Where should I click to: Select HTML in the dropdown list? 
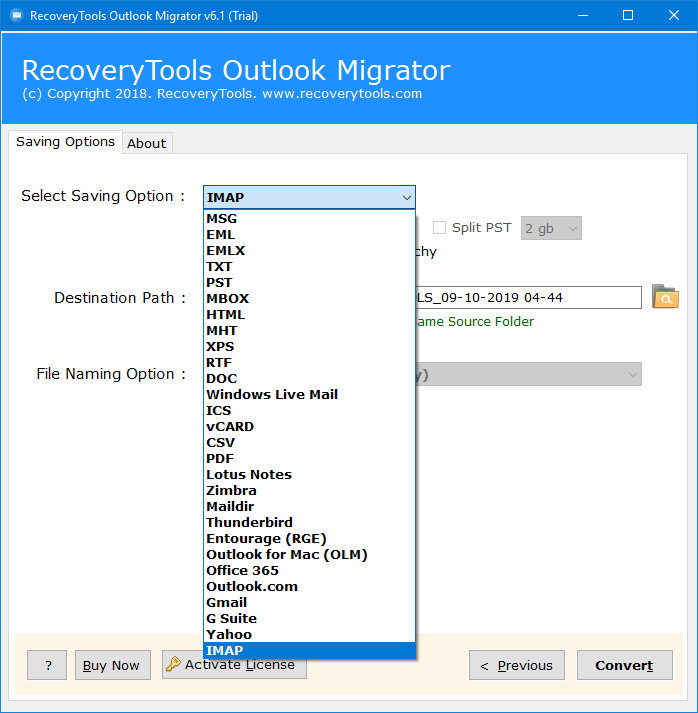[x=309, y=315]
